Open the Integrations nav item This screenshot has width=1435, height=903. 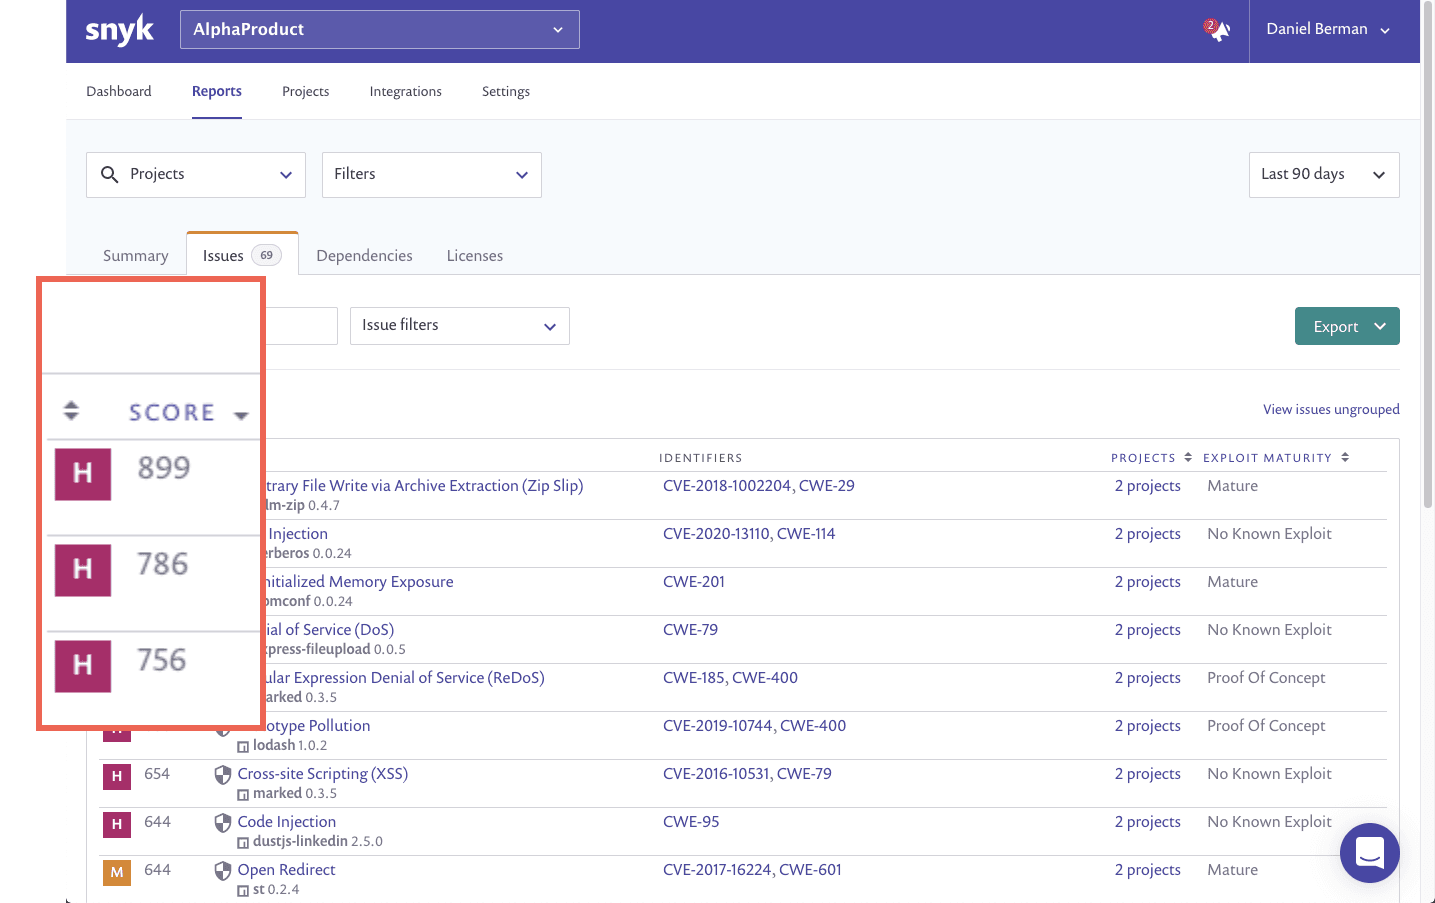point(405,91)
